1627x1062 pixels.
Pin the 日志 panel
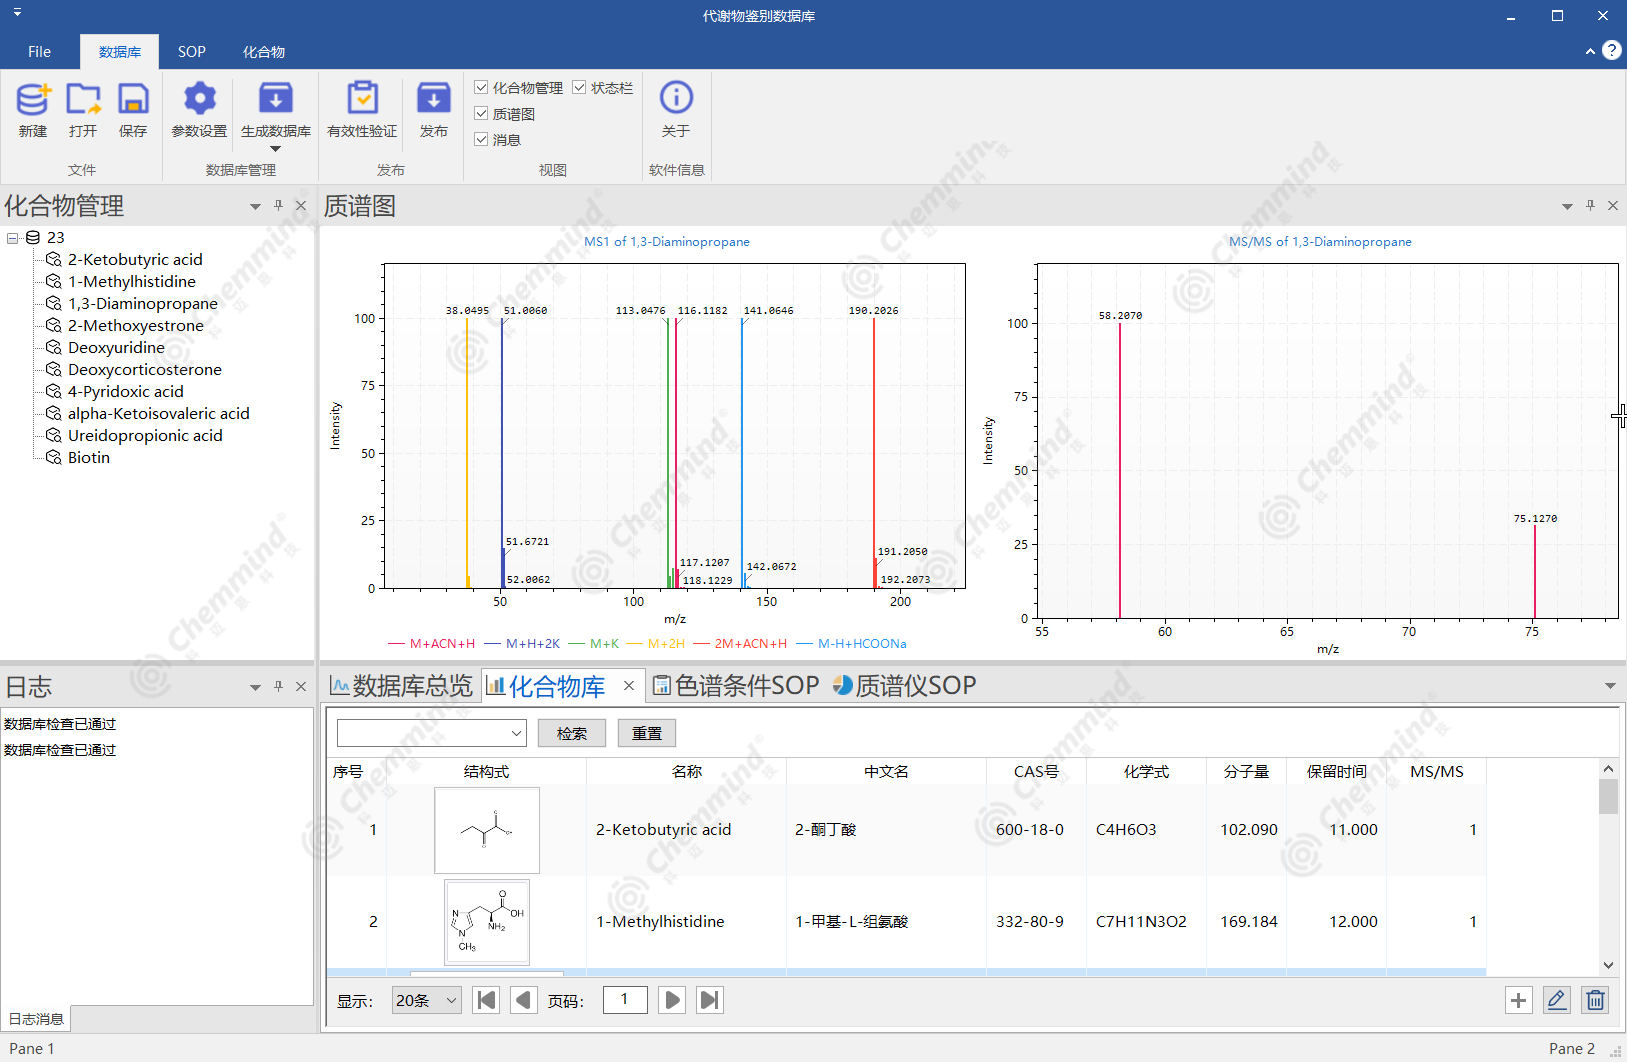coord(278,687)
